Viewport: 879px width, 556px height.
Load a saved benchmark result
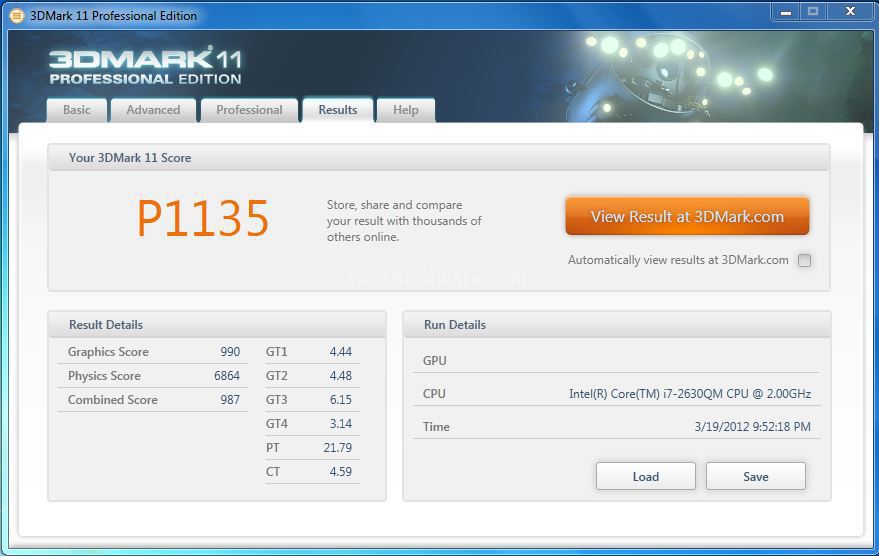pos(646,476)
